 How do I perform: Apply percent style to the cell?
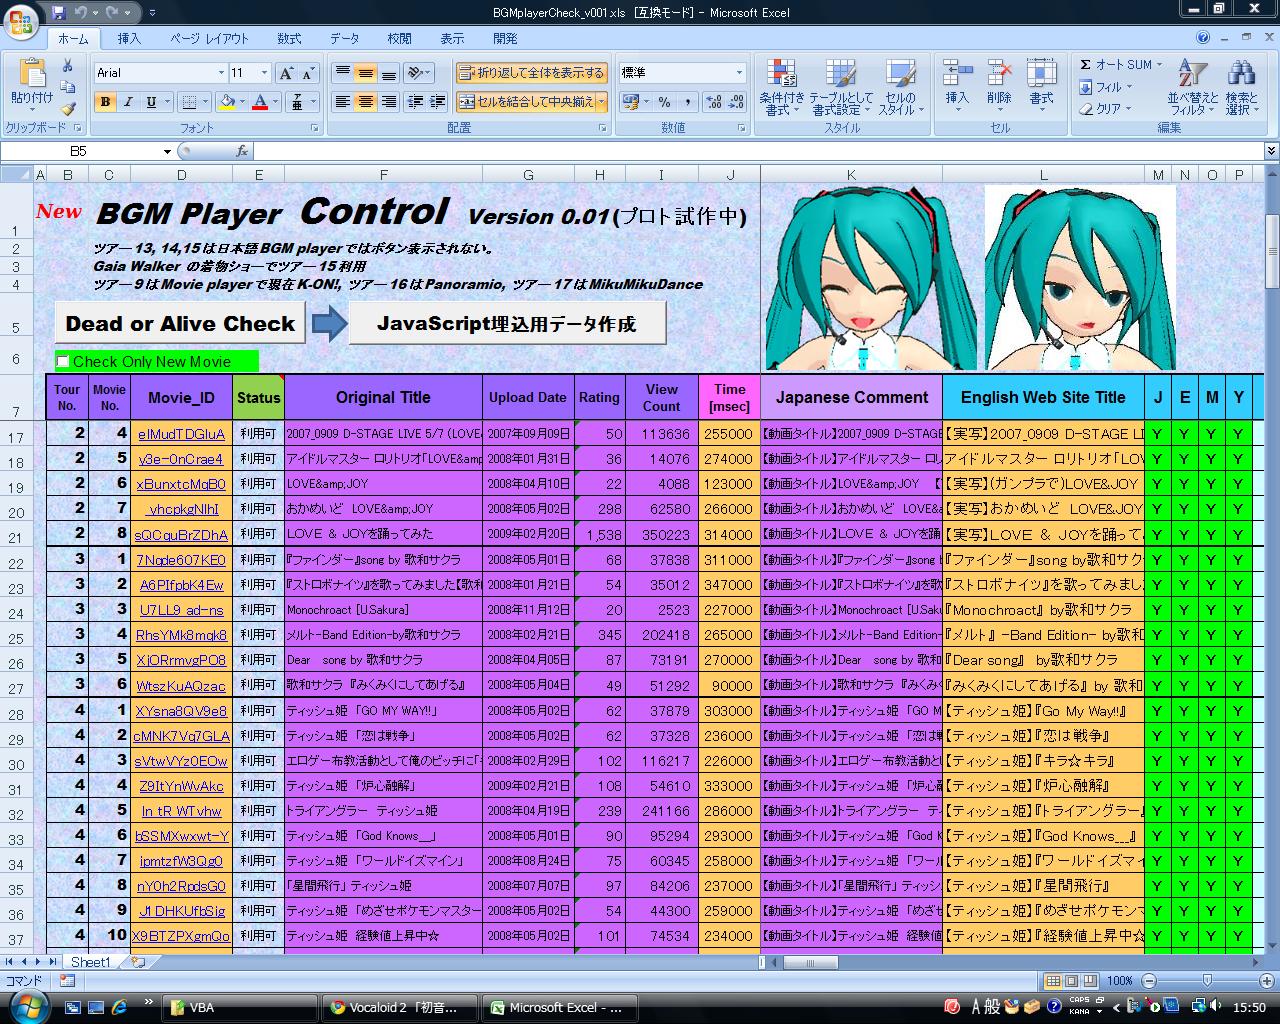pos(665,102)
